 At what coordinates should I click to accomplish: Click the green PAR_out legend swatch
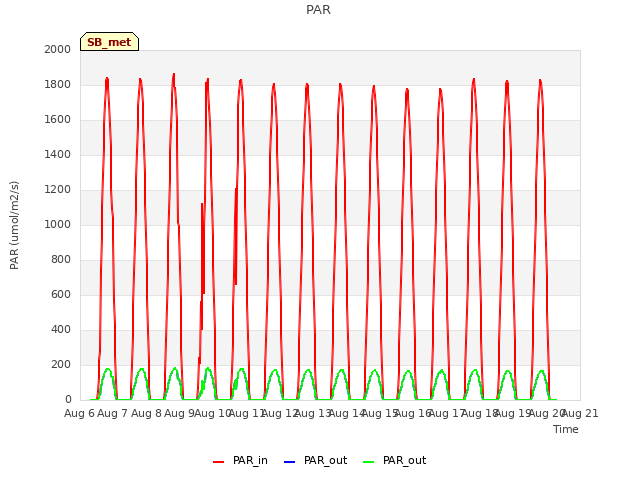368,462
